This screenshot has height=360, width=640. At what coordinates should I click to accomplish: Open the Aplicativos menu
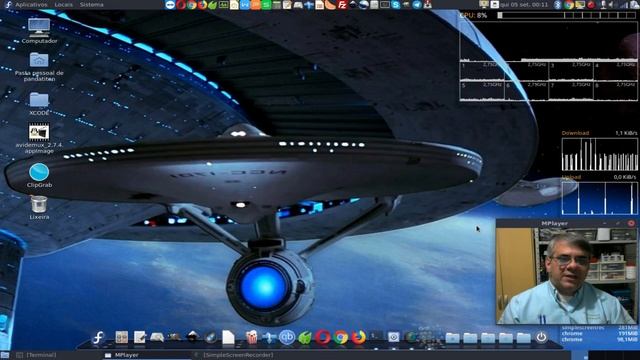[31, 4]
